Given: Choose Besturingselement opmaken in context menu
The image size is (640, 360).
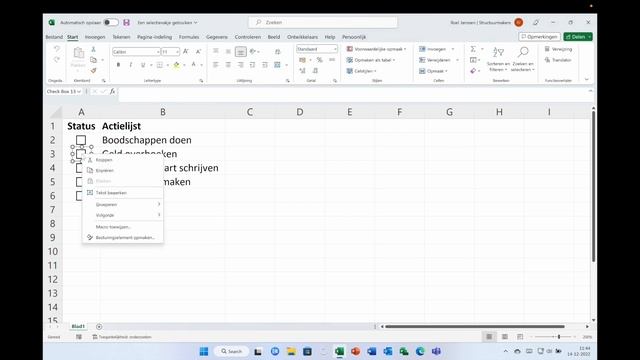Looking at the screenshot, I should point(122,237).
